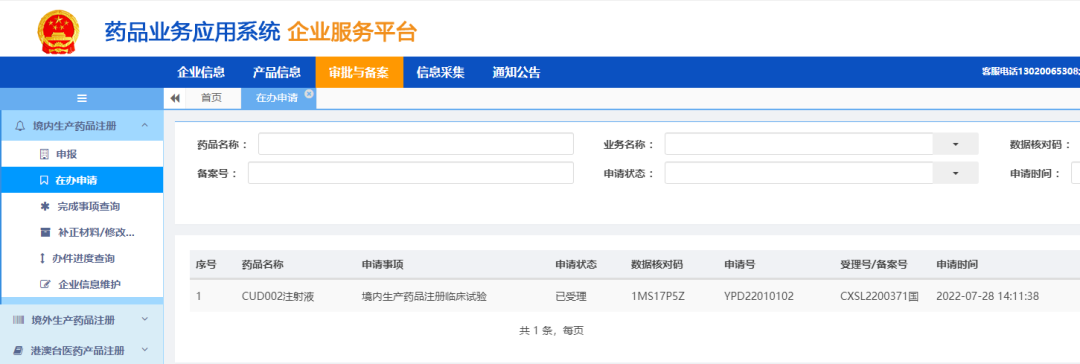
Task: Switch to the 在办申请 tab
Action: point(277,99)
